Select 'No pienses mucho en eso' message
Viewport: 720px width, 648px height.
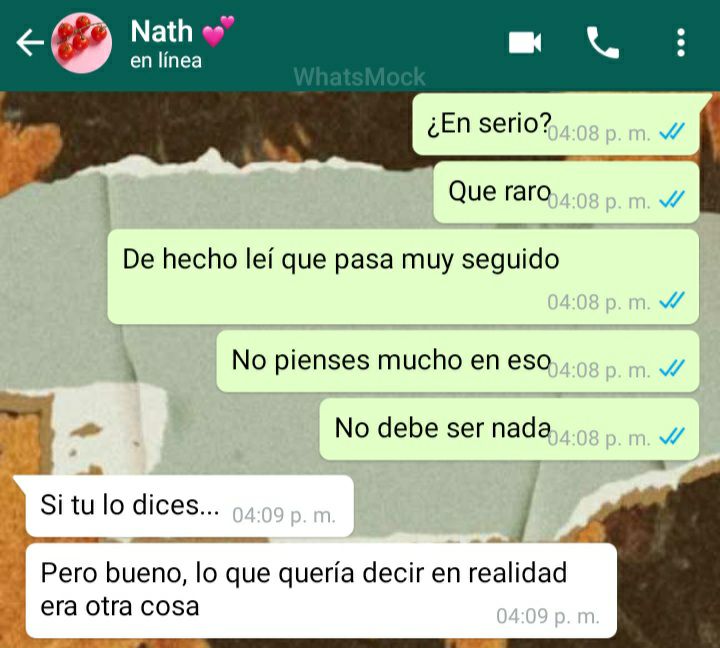coord(458,361)
